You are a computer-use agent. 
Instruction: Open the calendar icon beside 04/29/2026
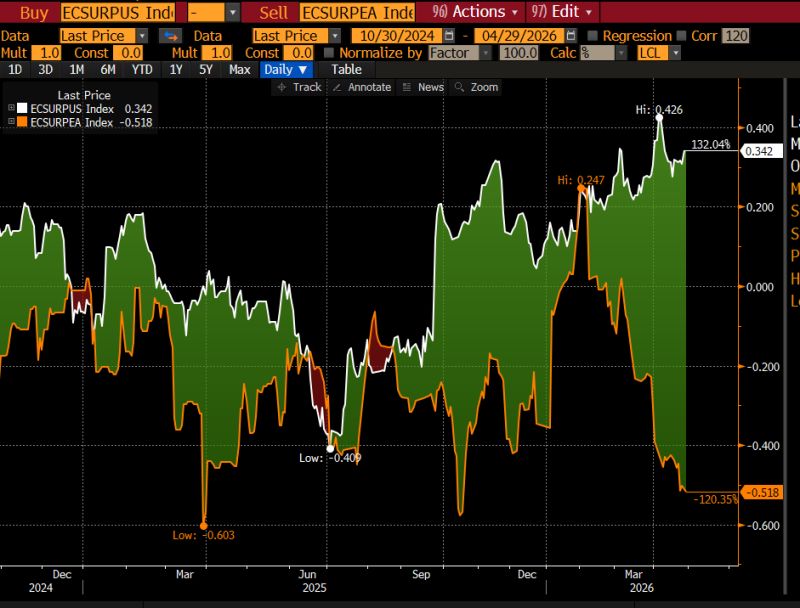pyautogui.click(x=569, y=34)
